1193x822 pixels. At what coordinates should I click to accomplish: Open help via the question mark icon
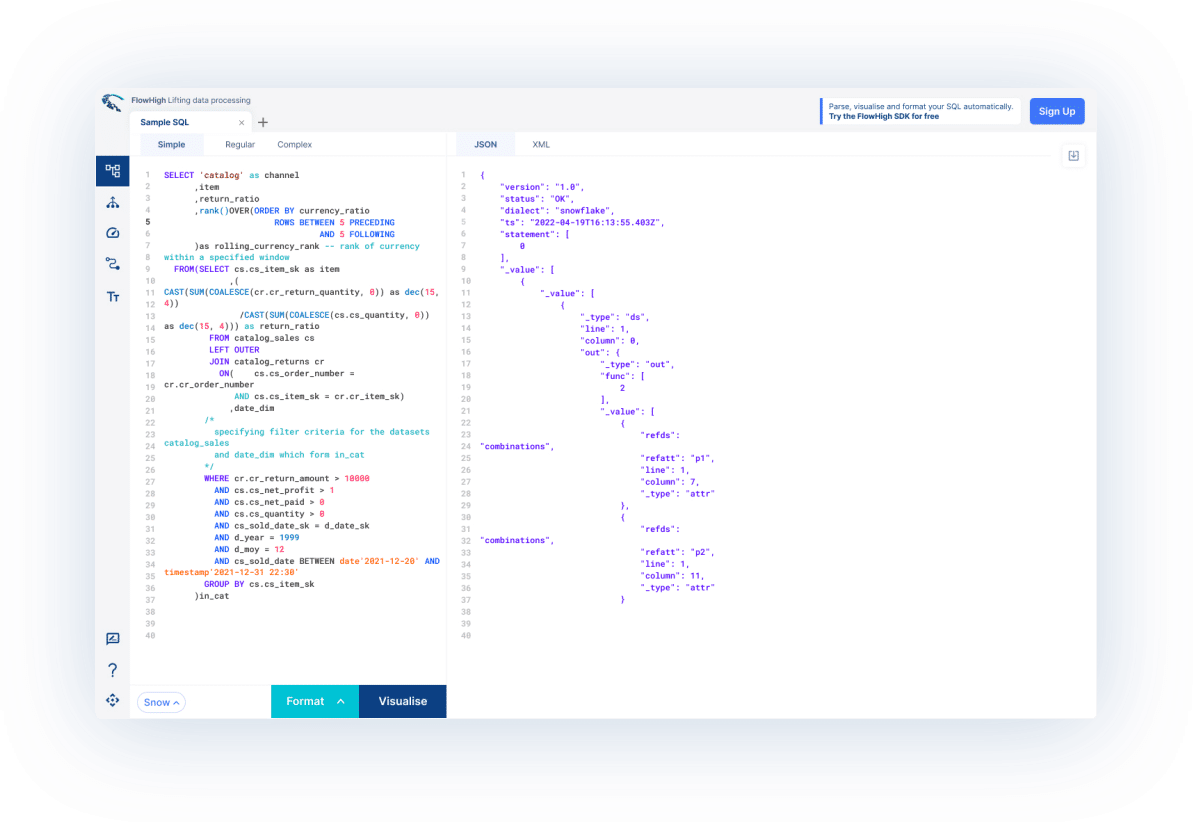click(x=113, y=670)
